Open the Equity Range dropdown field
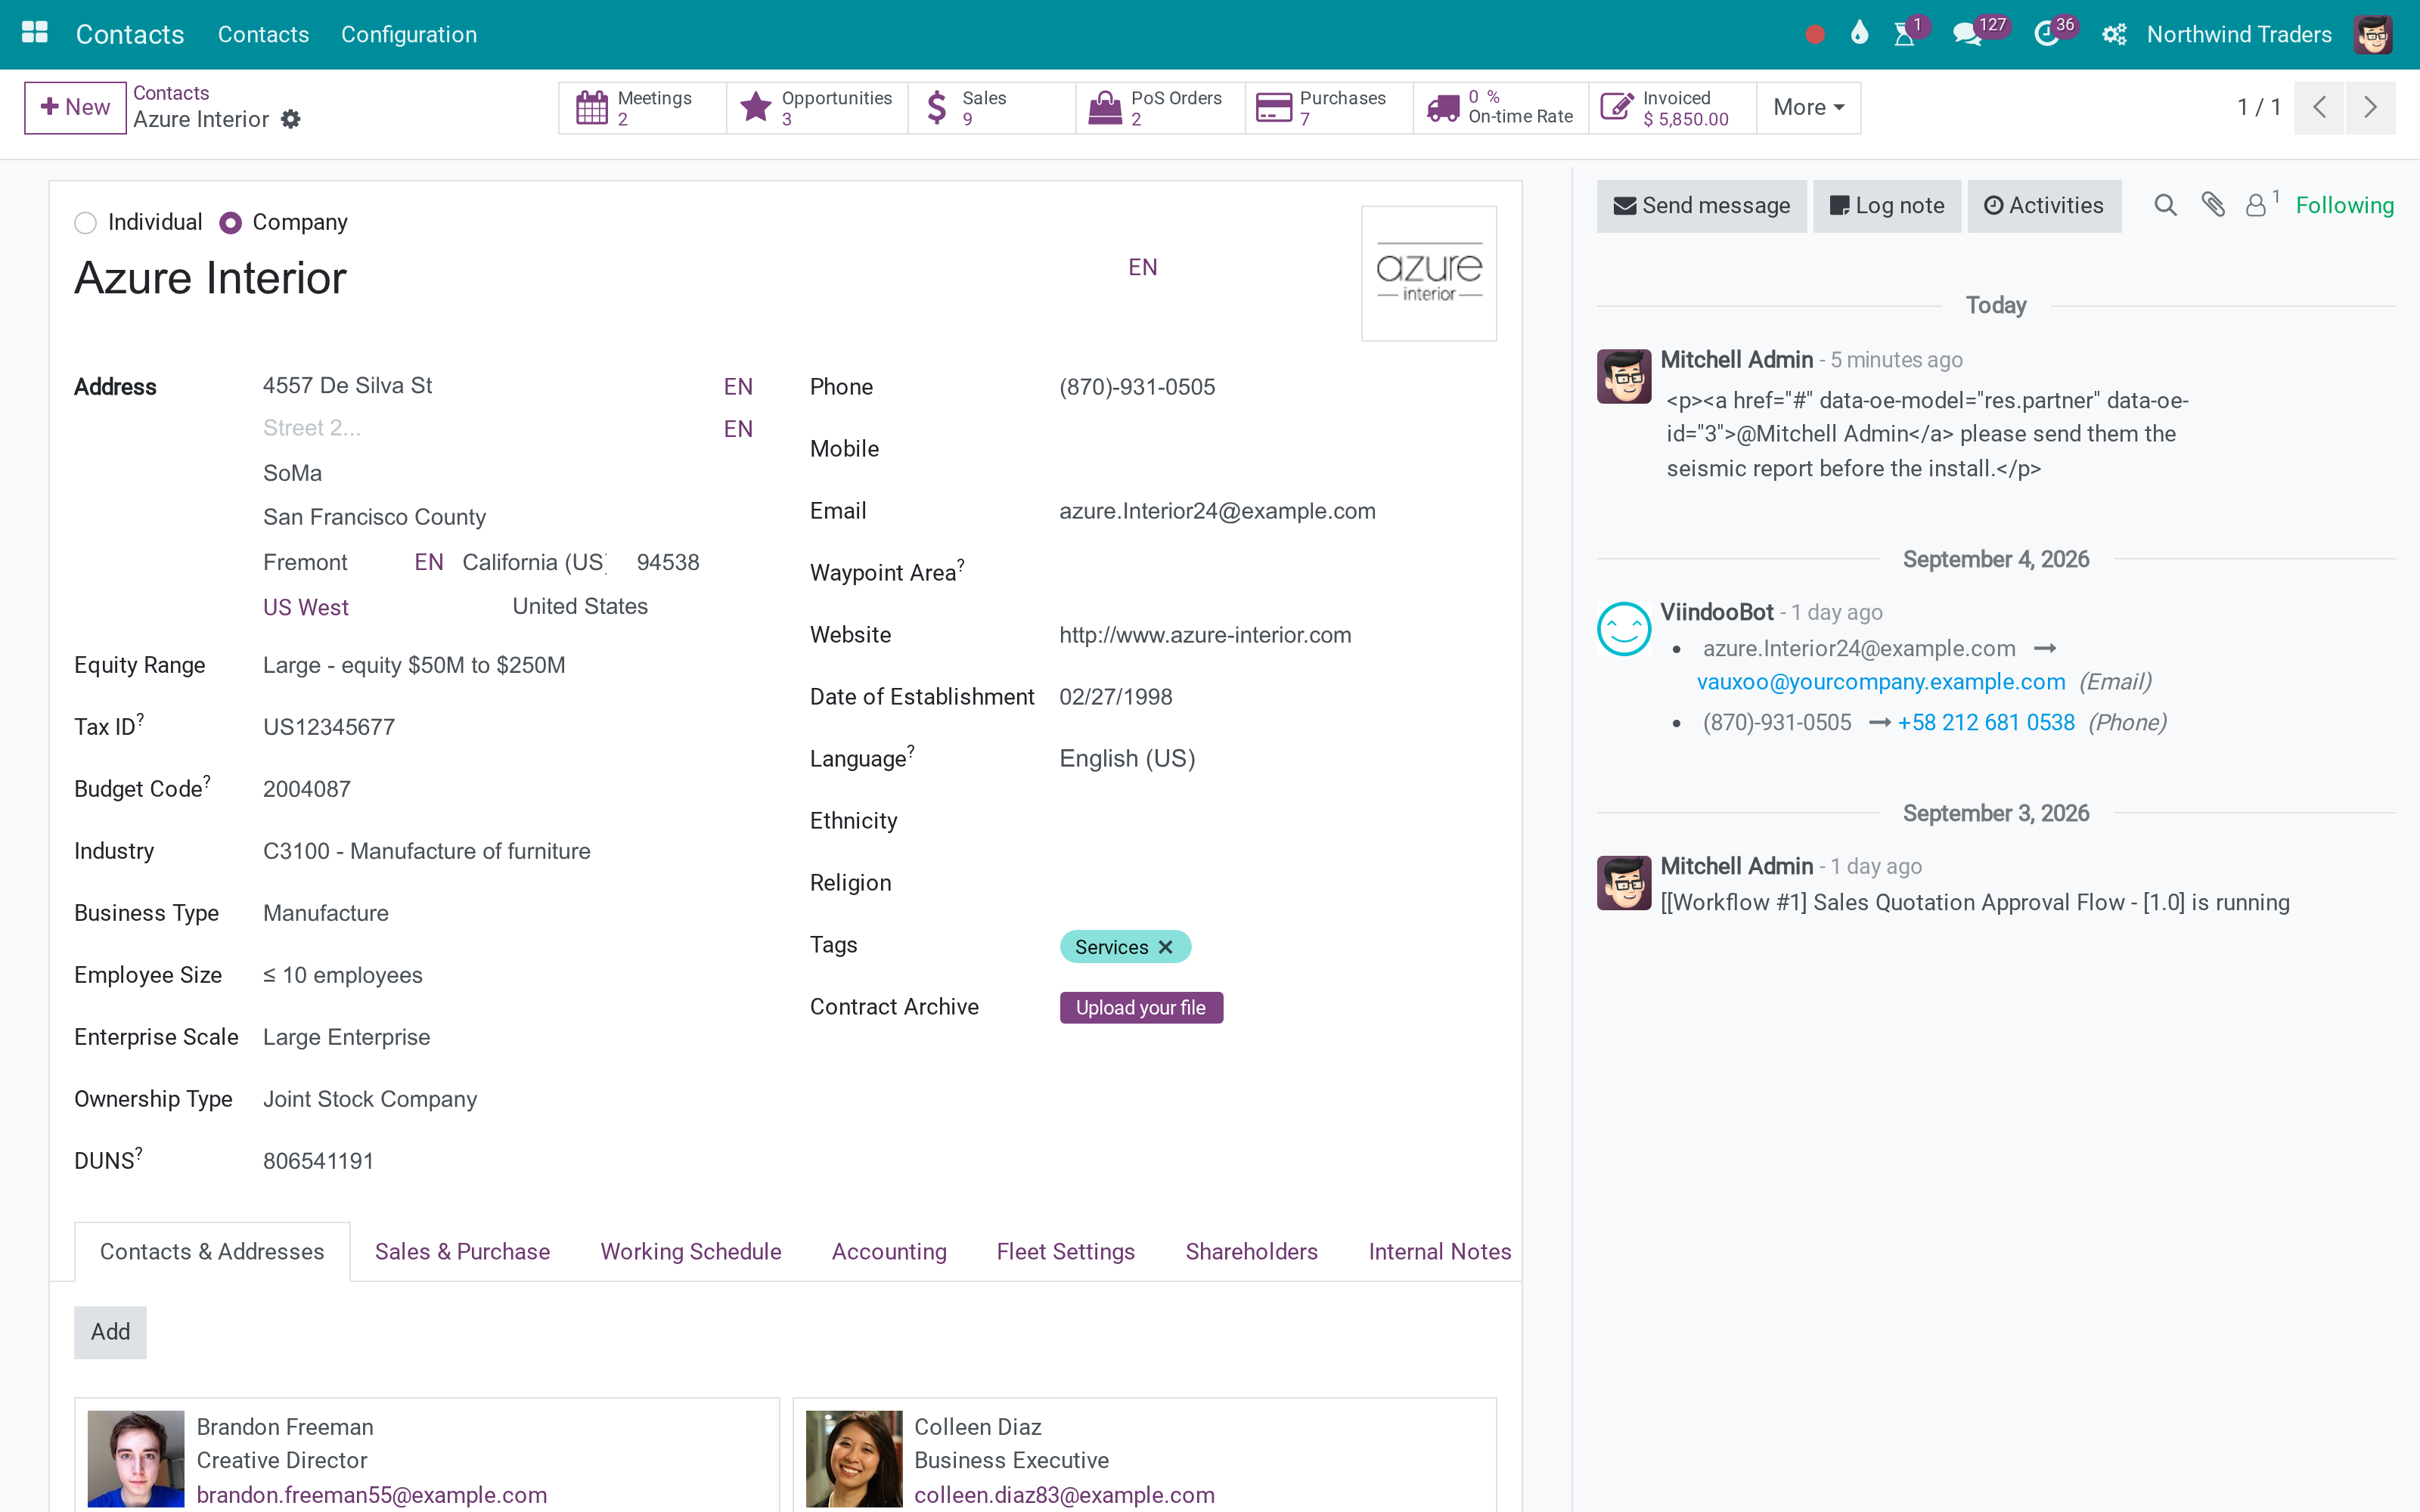Image resolution: width=2420 pixels, height=1512 pixels. tap(507, 665)
